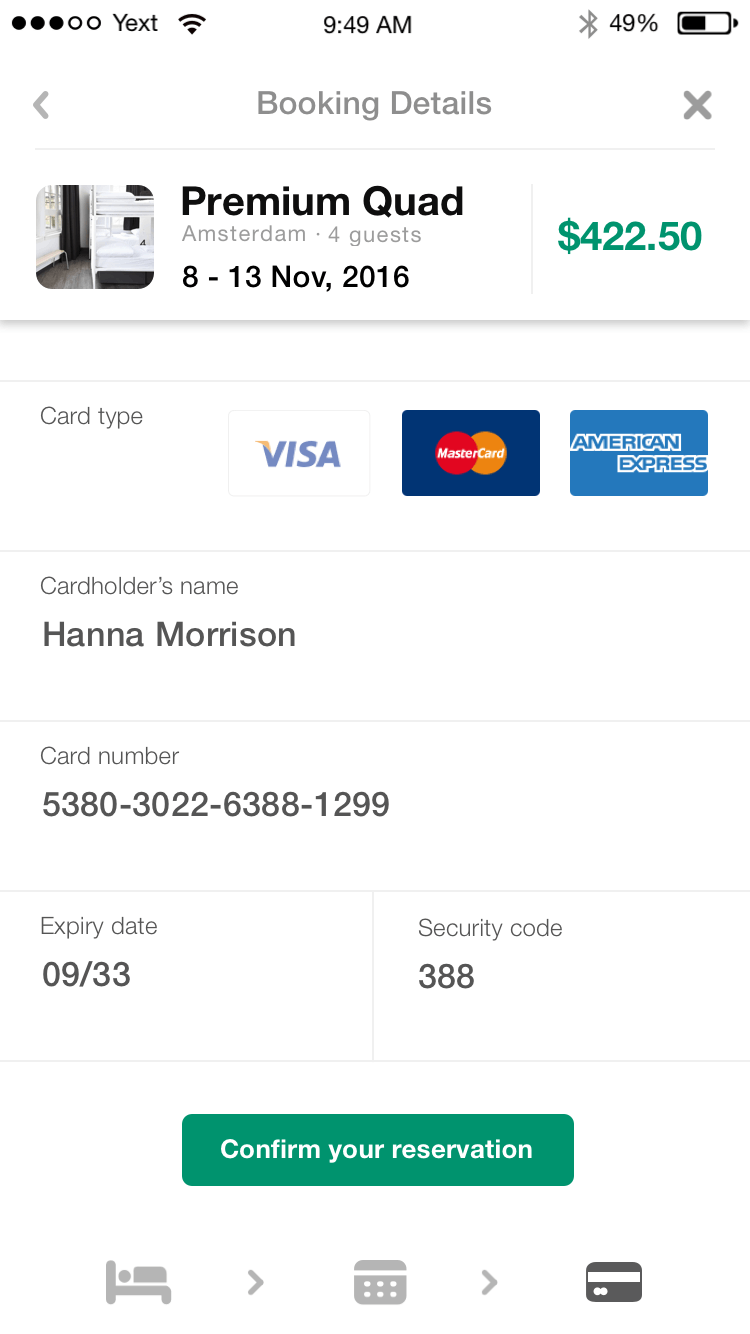
Task: Pick American Express card type
Action: click(639, 453)
